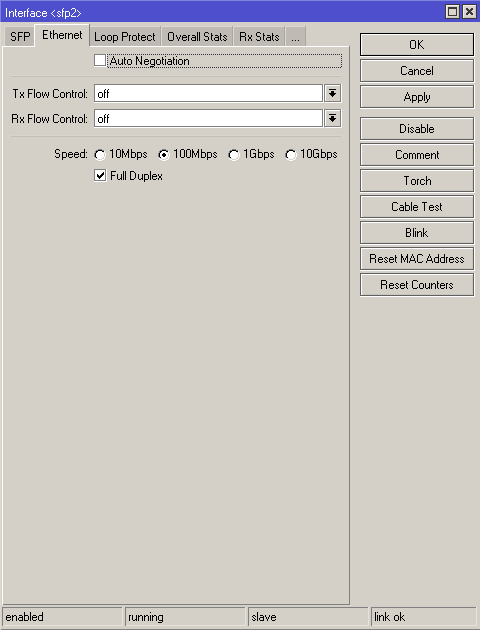480x630 pixels.
Task: Select the 10Gbps speed option
Action: [x=291, y=155]
